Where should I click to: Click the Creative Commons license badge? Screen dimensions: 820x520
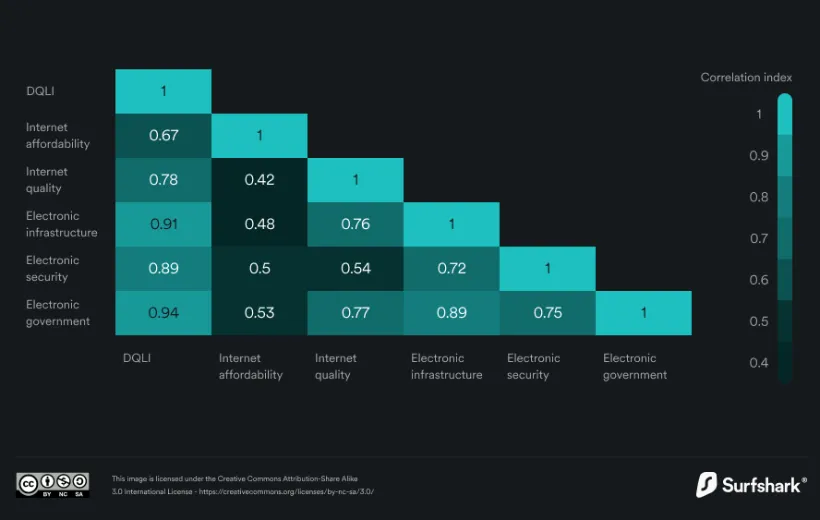click(53, 485)
